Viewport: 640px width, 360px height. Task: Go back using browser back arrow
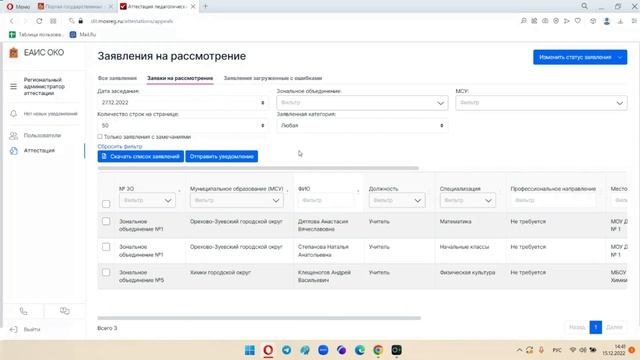tap(11, 21)
